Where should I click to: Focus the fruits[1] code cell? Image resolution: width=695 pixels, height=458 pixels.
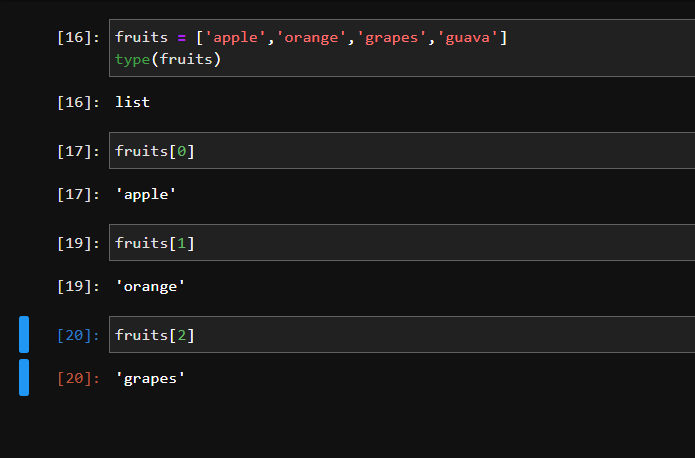[x=400, y=243]
